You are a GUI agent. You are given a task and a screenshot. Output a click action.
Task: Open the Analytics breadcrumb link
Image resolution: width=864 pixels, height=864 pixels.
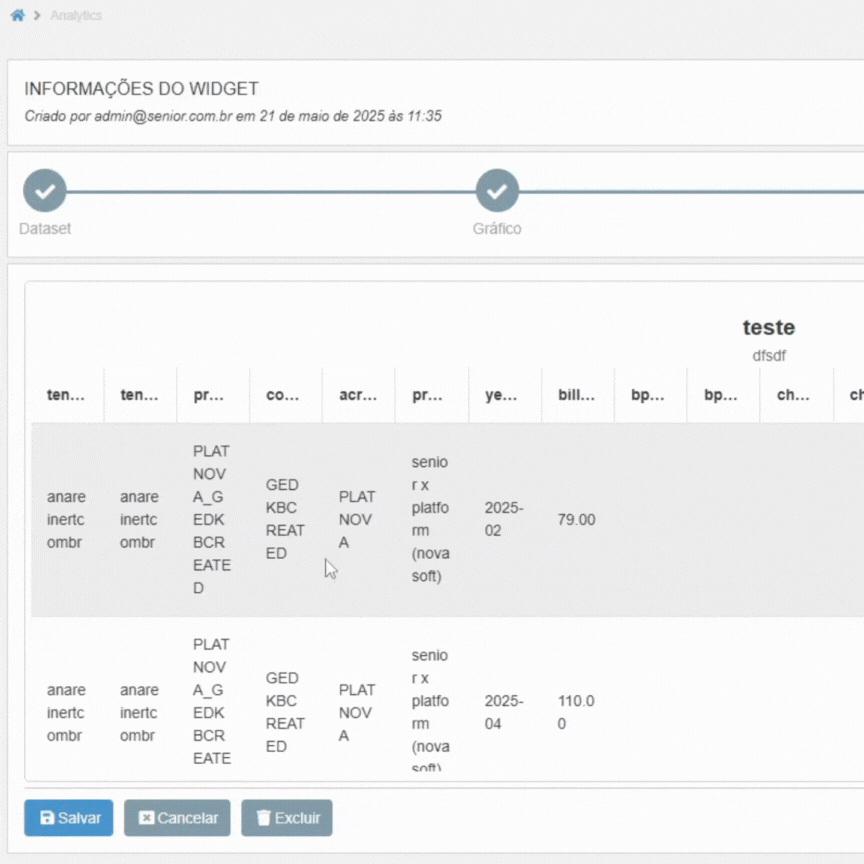76,15
